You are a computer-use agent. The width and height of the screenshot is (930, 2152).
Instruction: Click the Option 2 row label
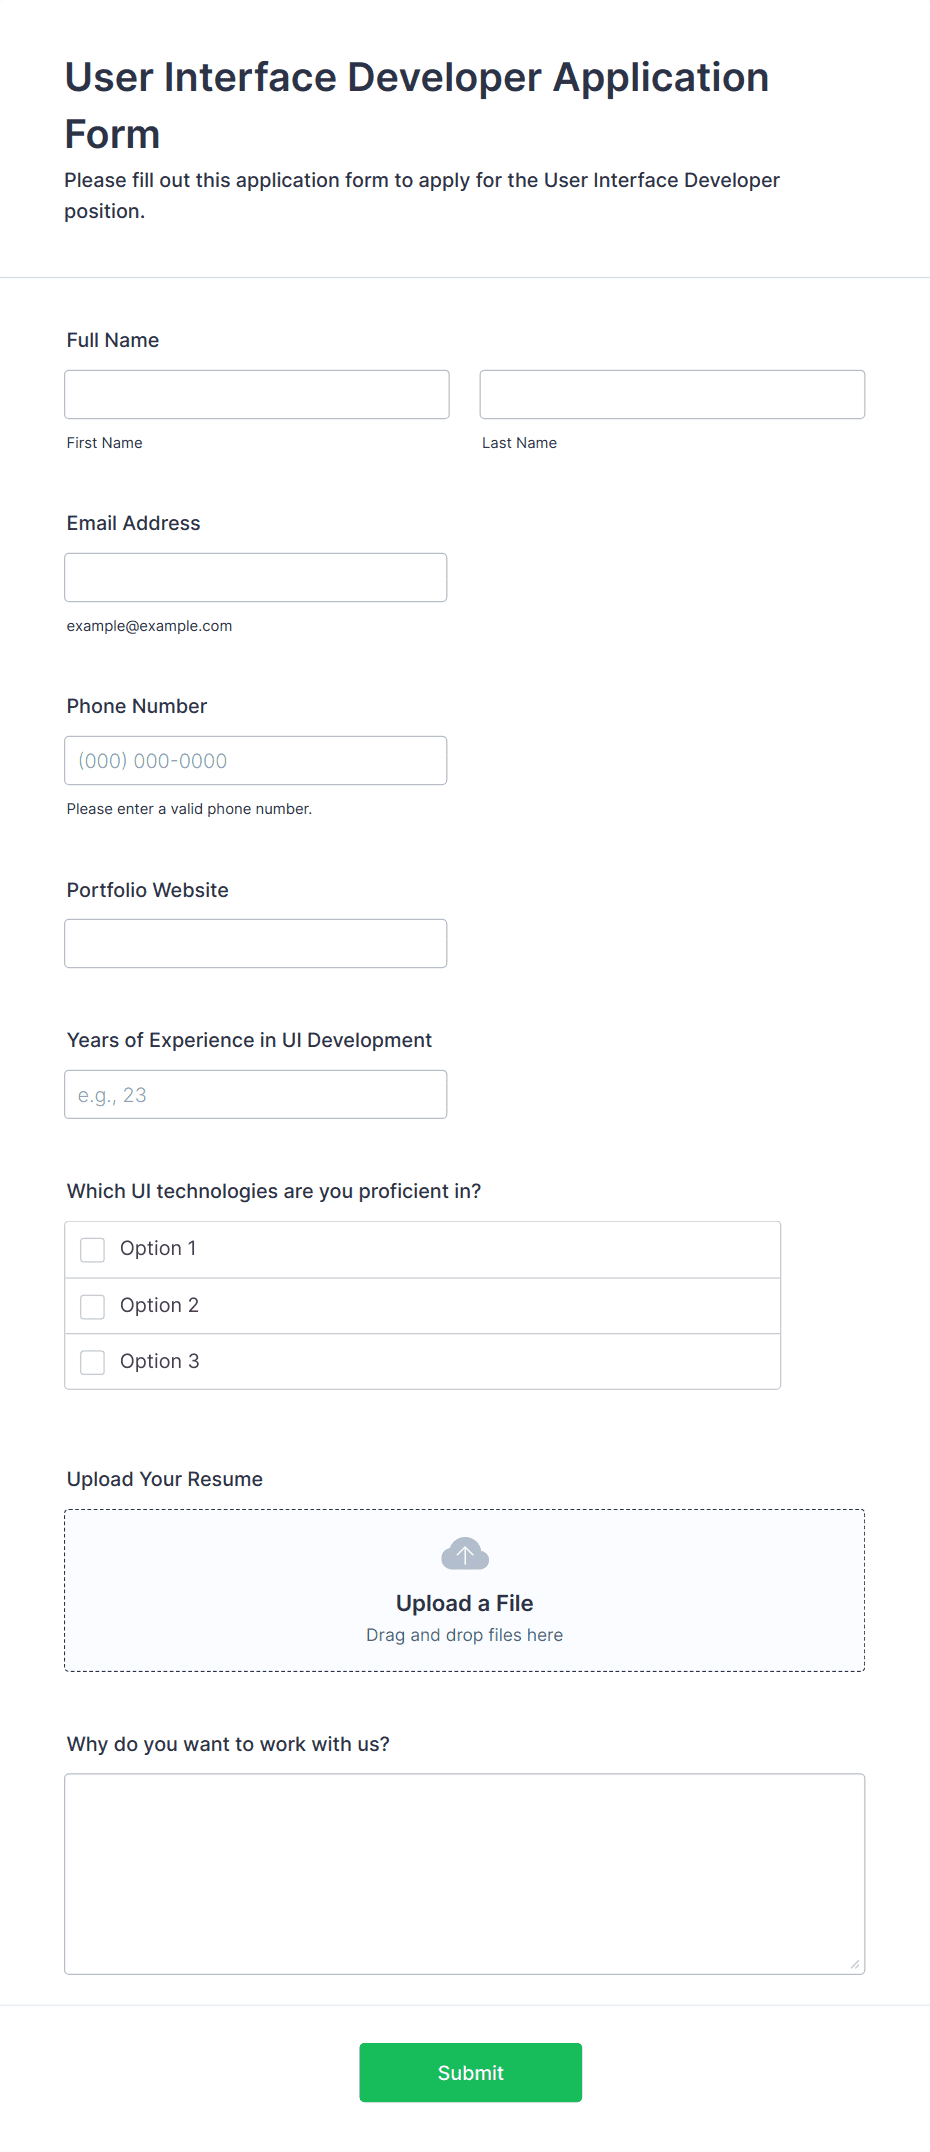point(159,1305)
